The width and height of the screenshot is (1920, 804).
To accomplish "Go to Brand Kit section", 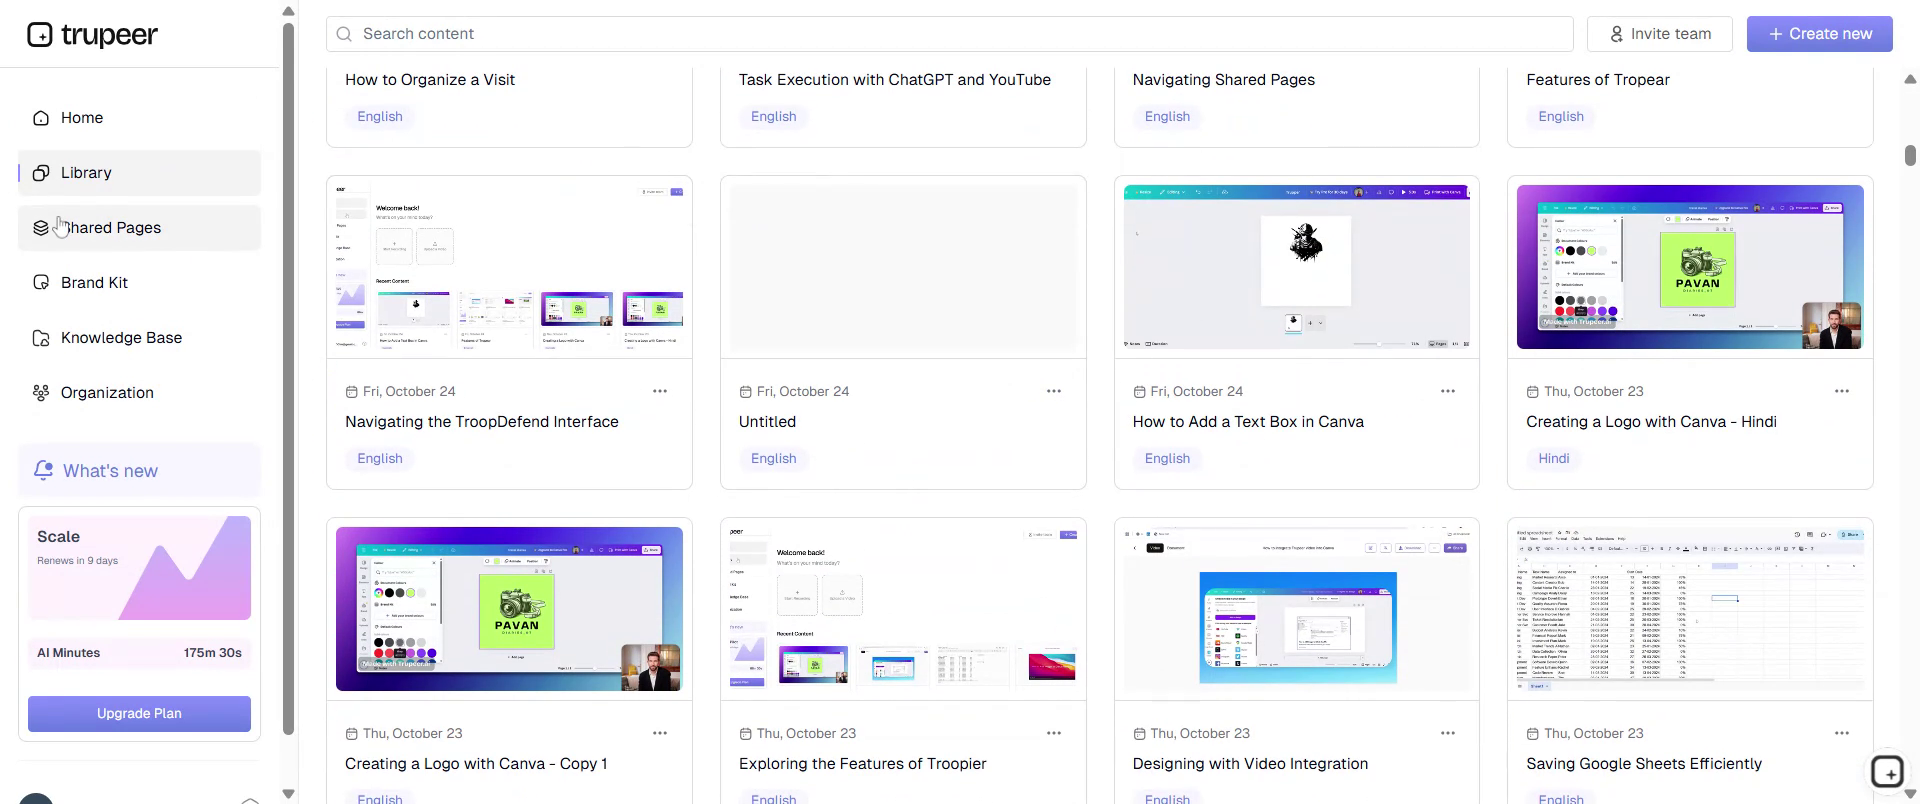I will tap(139, 283).
